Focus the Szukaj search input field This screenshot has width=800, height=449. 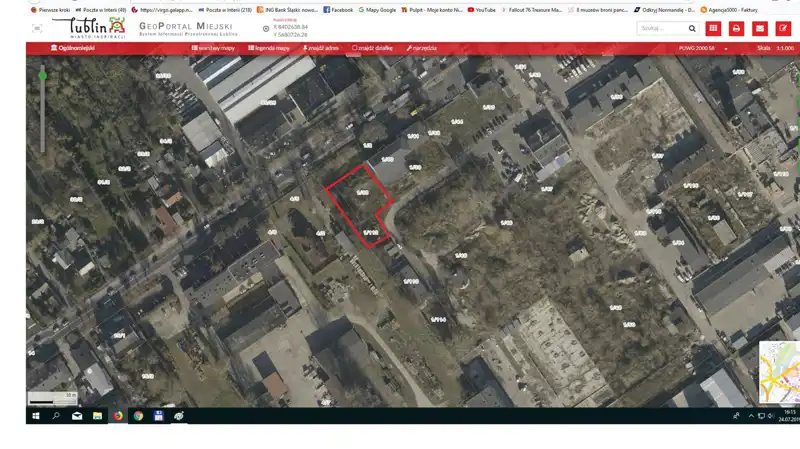(662, 29)
